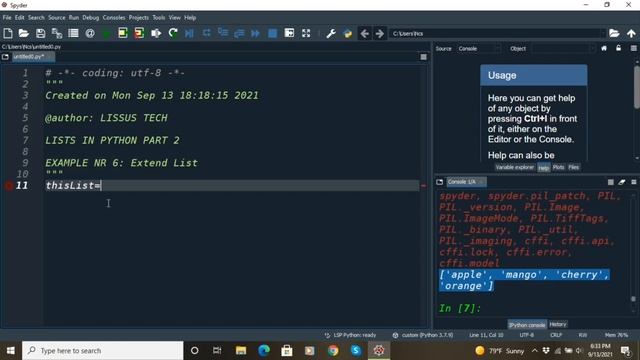This screenshot has height=360, width=640.
Task: Run cell and advance icon
Action: coord(139,33)
